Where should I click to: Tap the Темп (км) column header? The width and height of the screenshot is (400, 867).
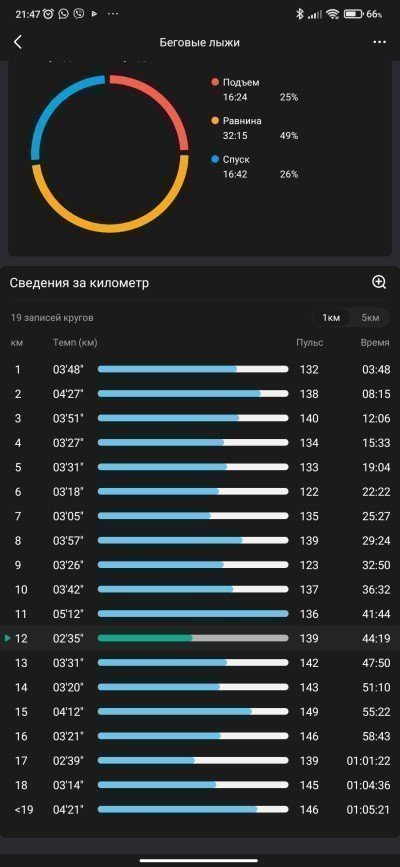click(75, 343)
